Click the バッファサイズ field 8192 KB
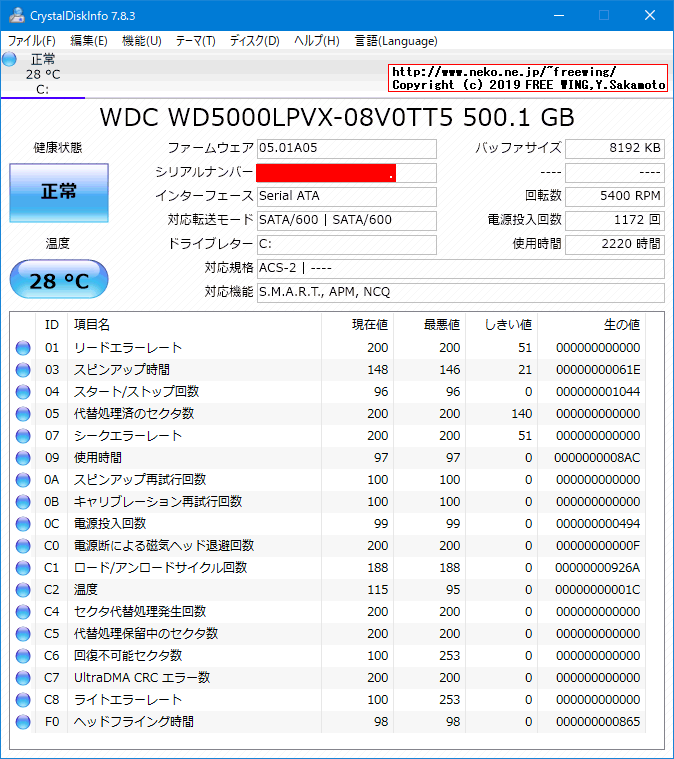 click(615, 149)
